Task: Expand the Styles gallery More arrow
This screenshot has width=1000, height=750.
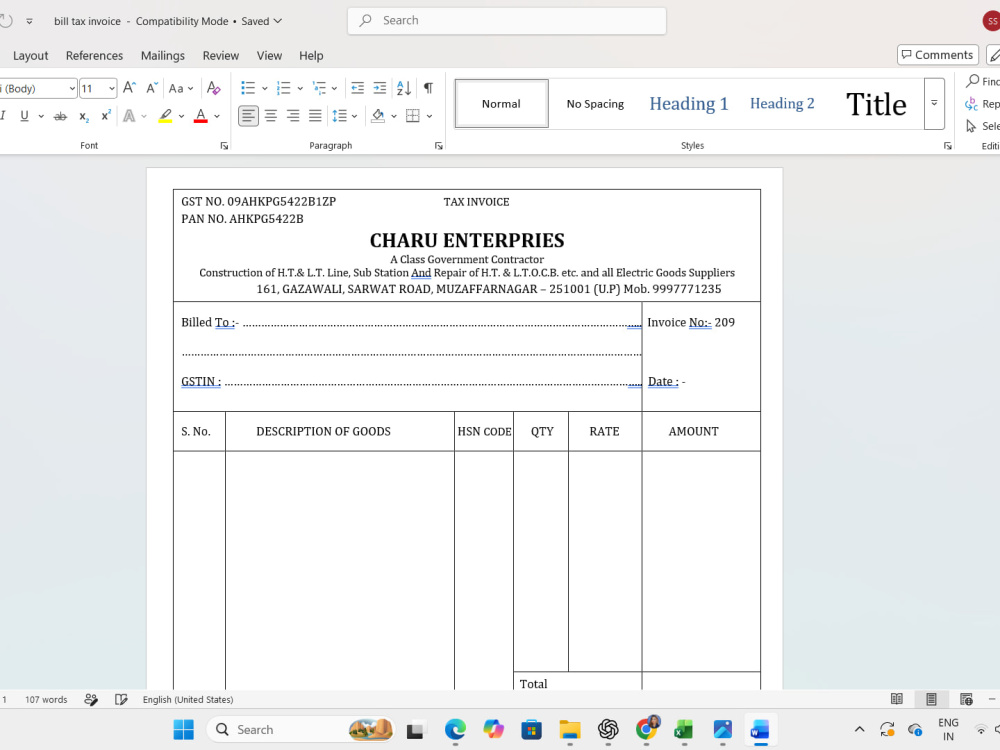Action: point(934,103)
